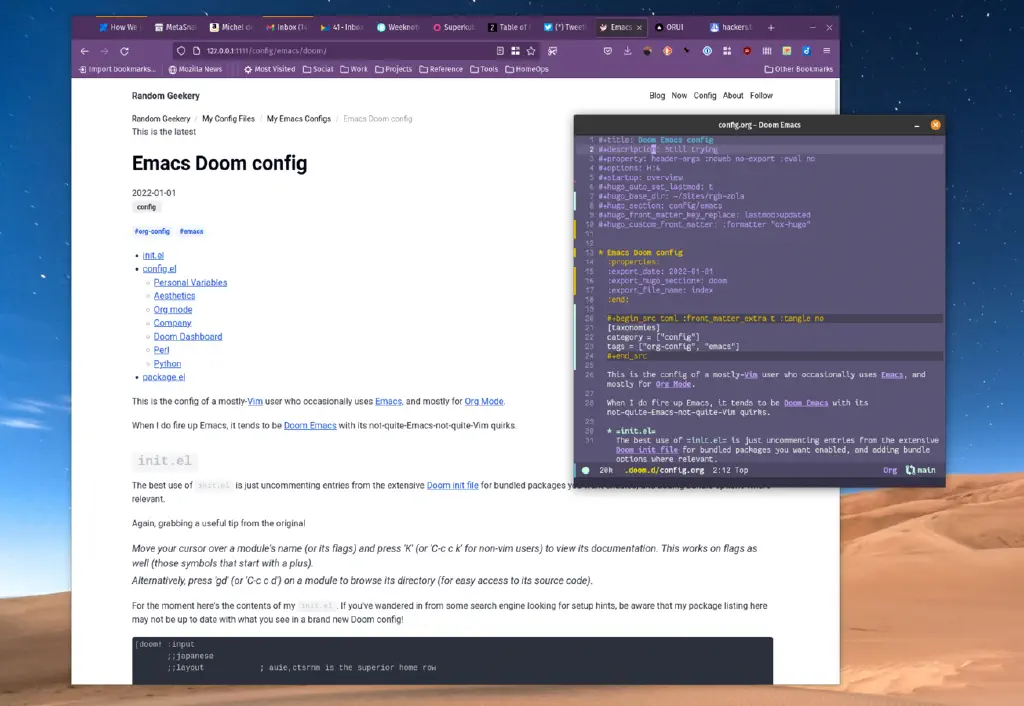Open the Config nav link
1024x706 pixels.
[705, 95]
